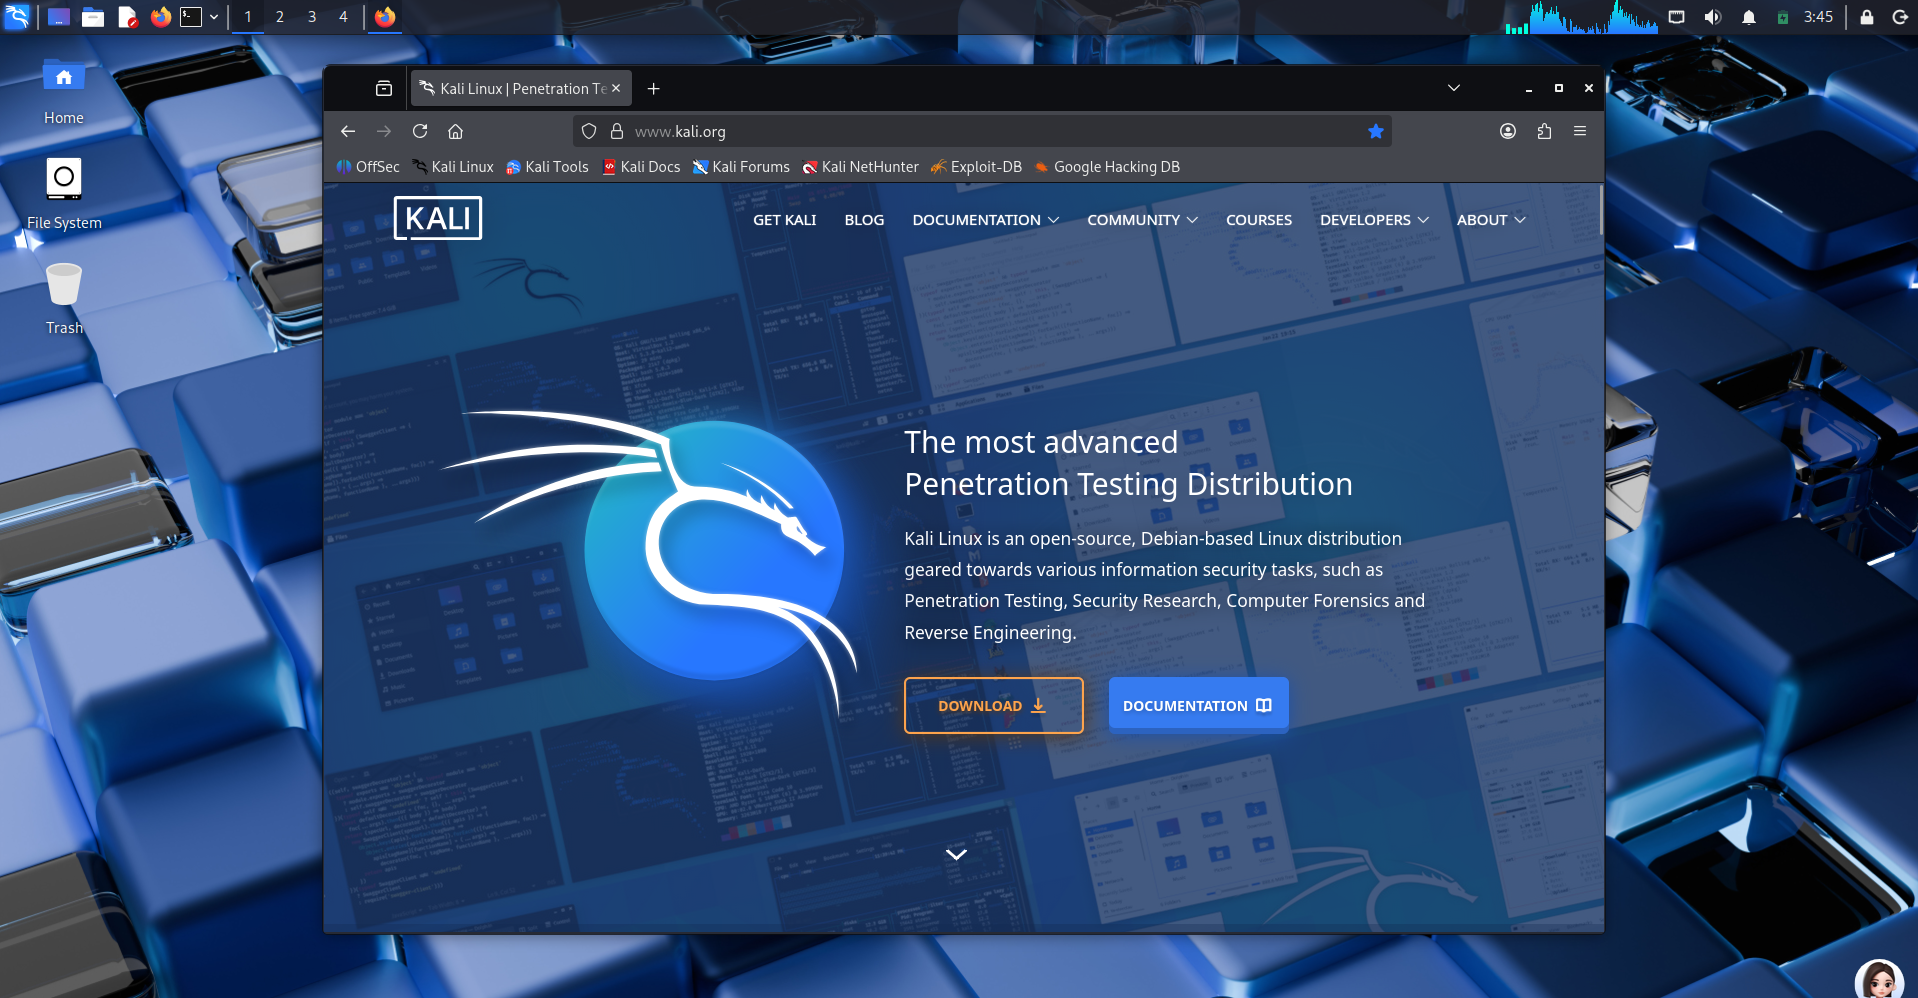Focus the address bar showing www.kali.org
This screenshot has width=1918, height=998.
(x=982, y=131)
